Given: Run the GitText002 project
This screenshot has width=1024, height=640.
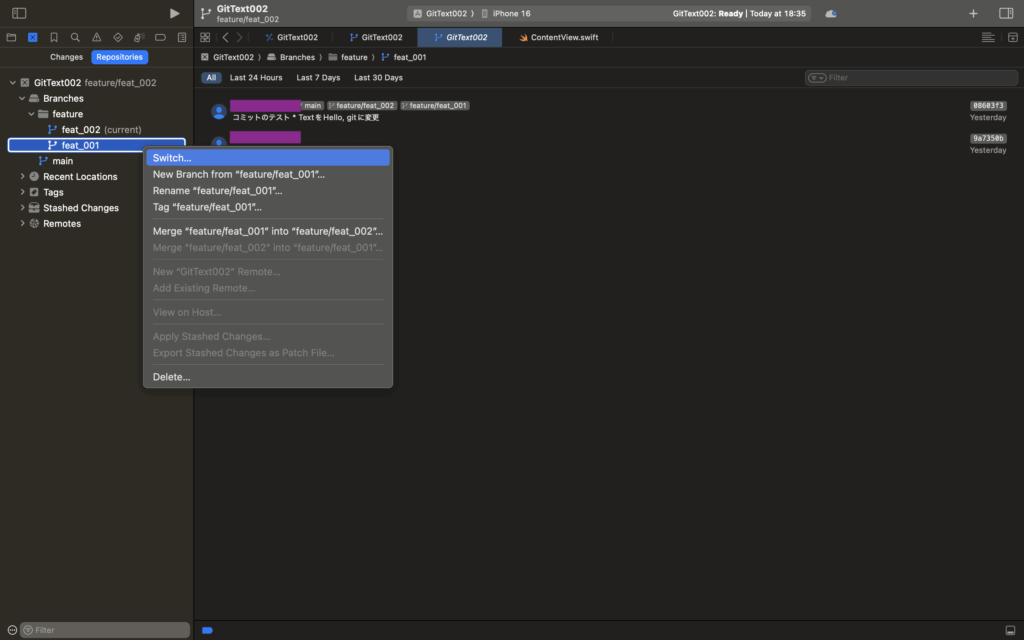Looking at the screenshot, I should [x=174, y=13].
